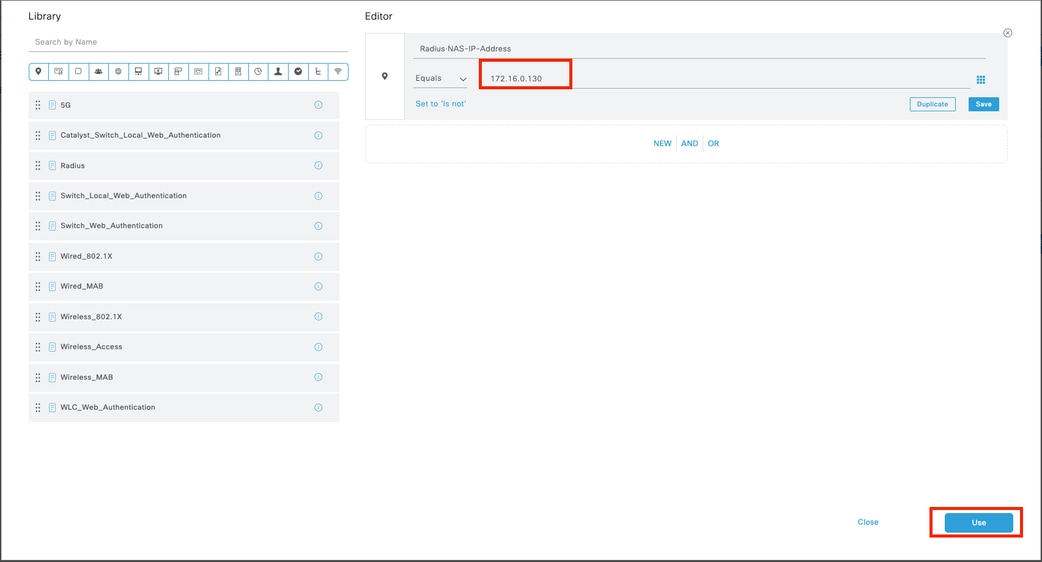
Task: Select the document edit filter icon
Action: (218, 71)
